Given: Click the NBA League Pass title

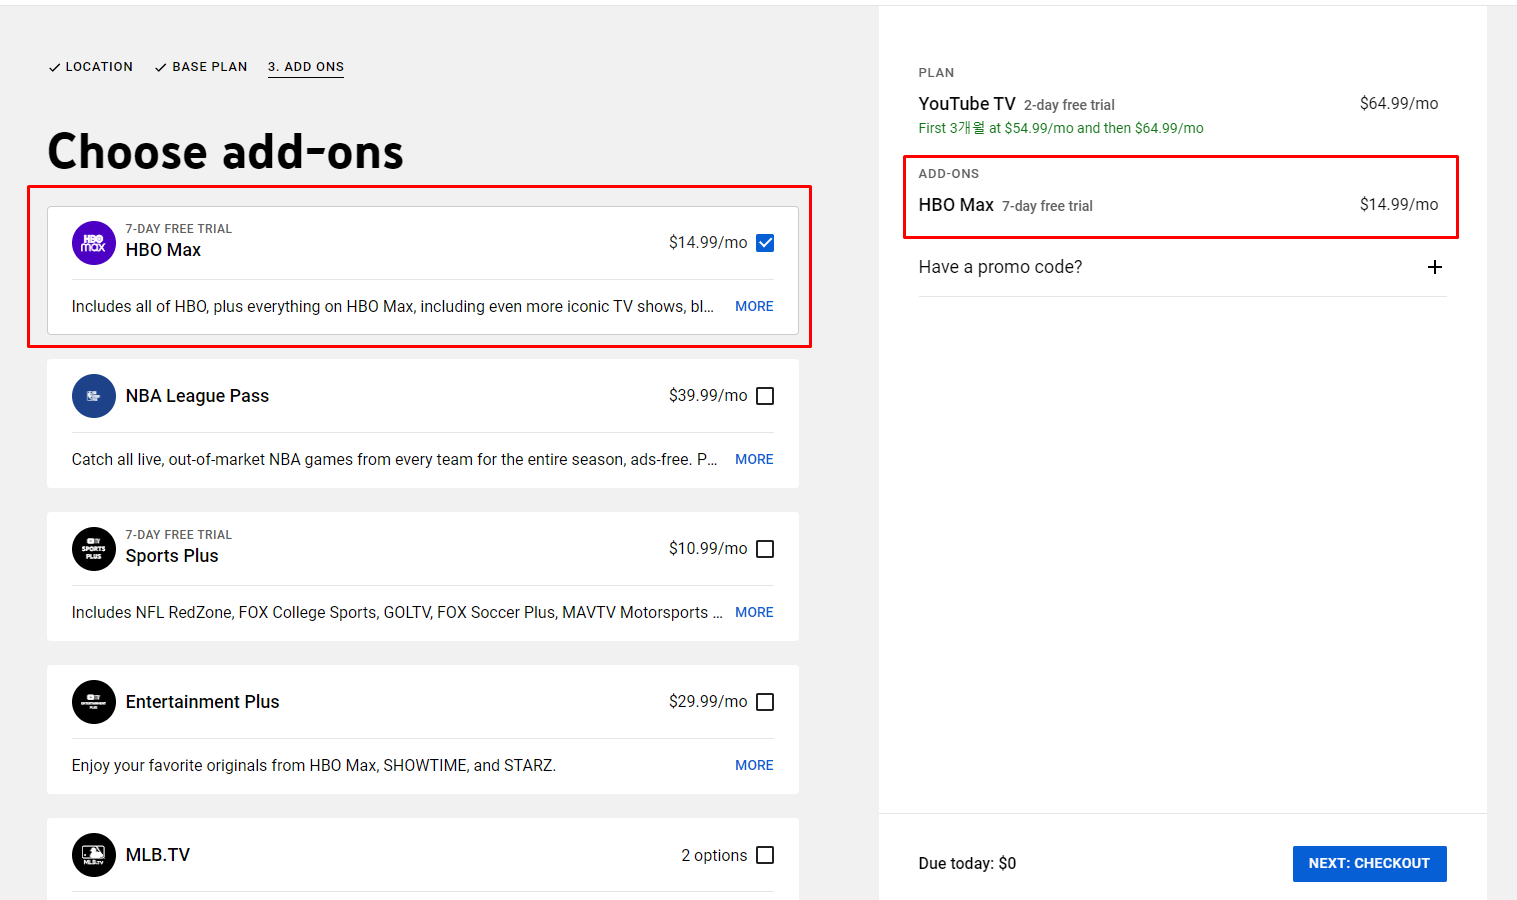Looking at the screenshot, I should click(197, 396).
